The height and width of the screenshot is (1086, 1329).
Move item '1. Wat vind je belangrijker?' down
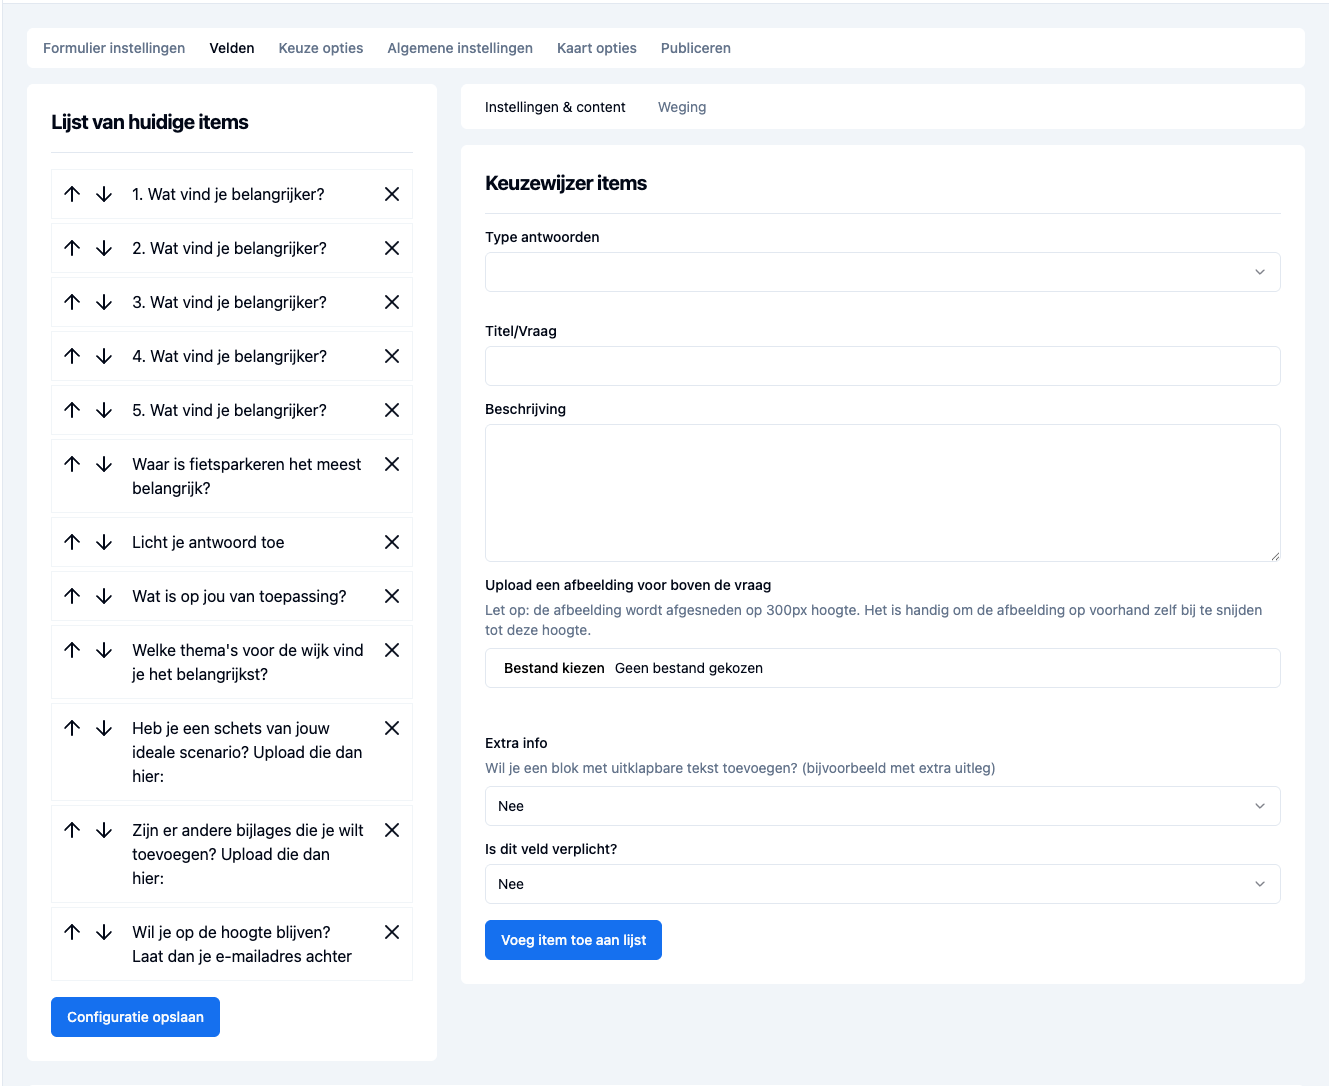pos(104,194)
